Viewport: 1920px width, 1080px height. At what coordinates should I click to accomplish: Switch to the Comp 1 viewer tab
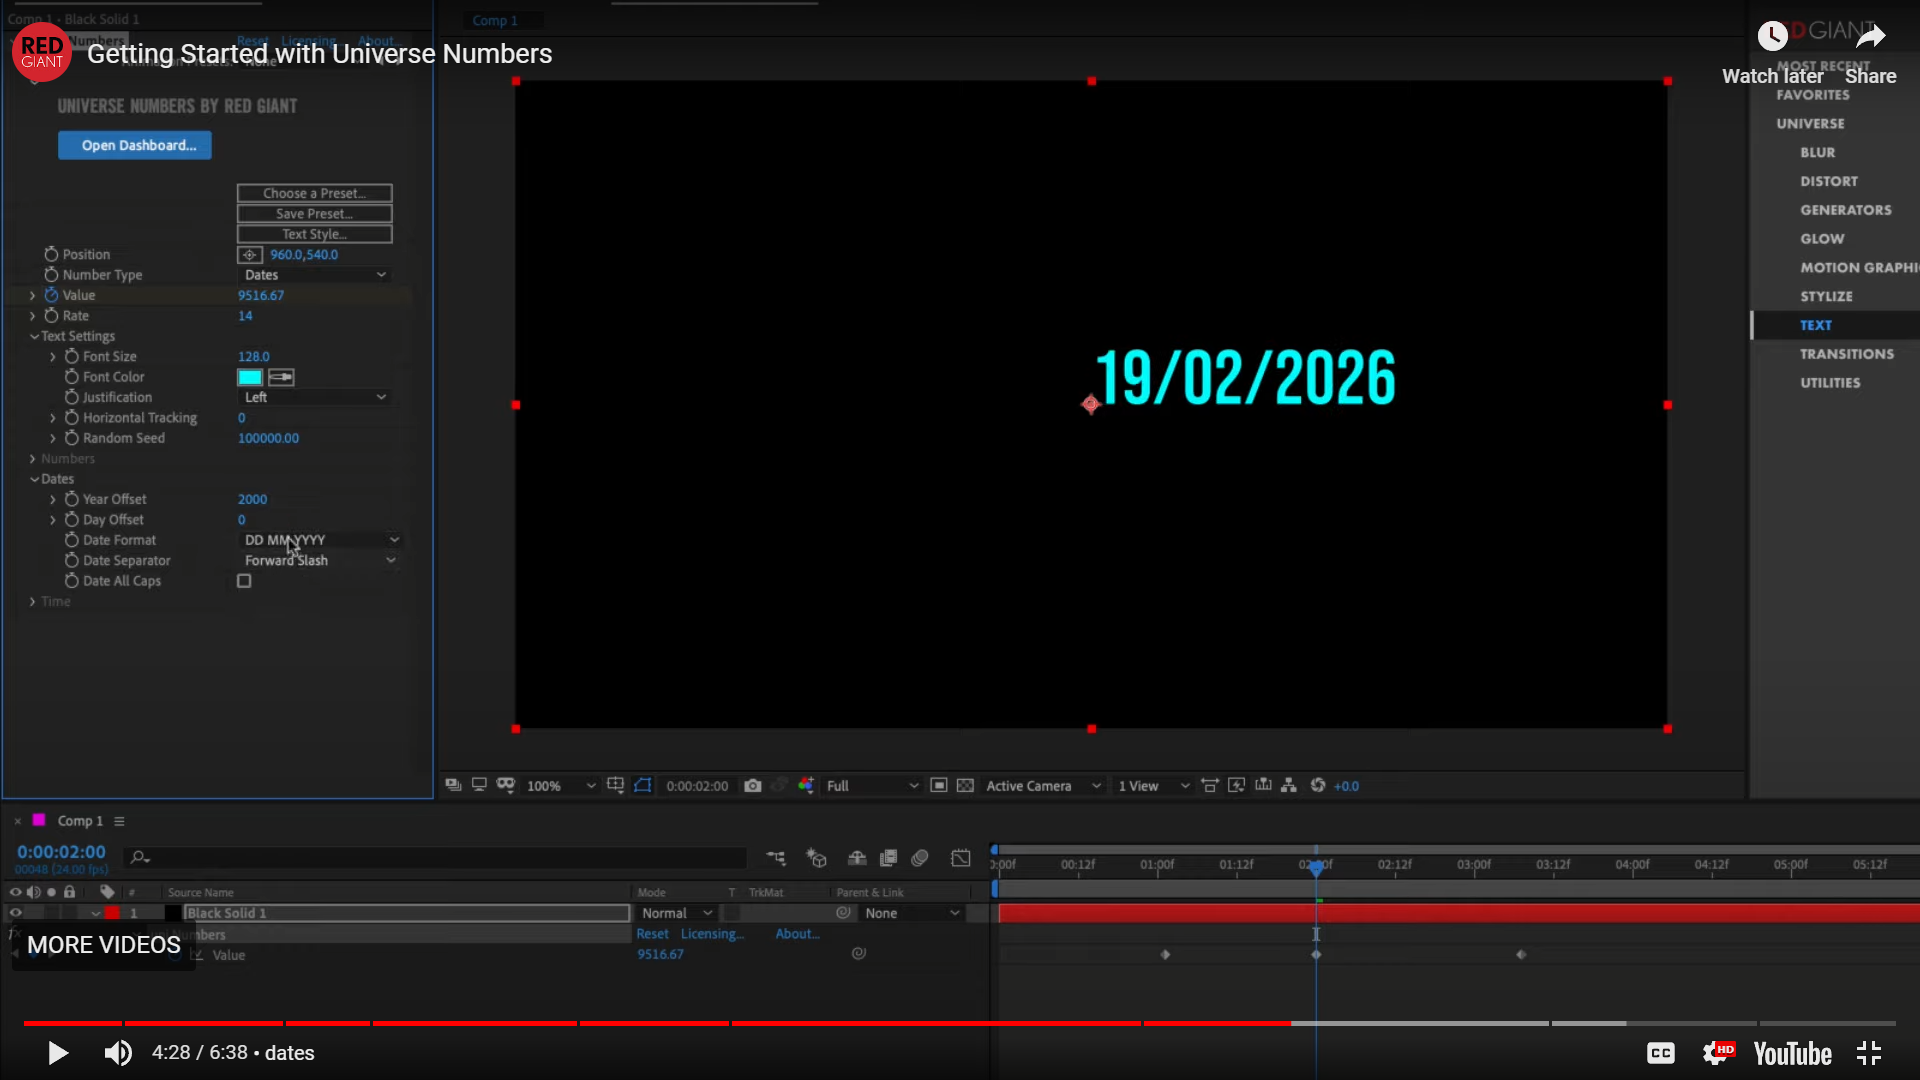tap(495, 20)
